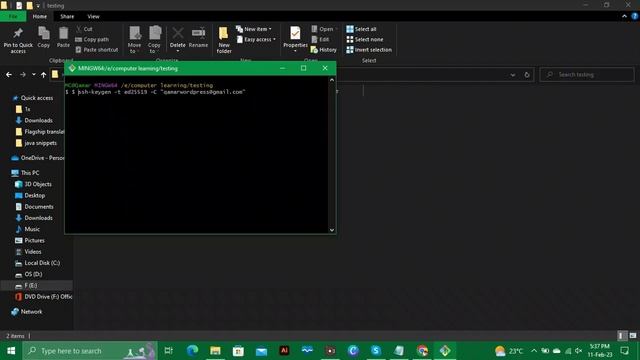Image resolution: width=640 pixels, height=360 pixels.
Task: Open Task View on the taskbar
Action: [169, 351]
